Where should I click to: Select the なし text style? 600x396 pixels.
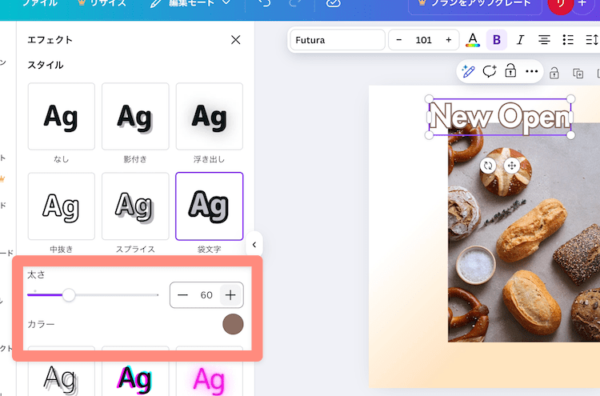pos(61,116)
